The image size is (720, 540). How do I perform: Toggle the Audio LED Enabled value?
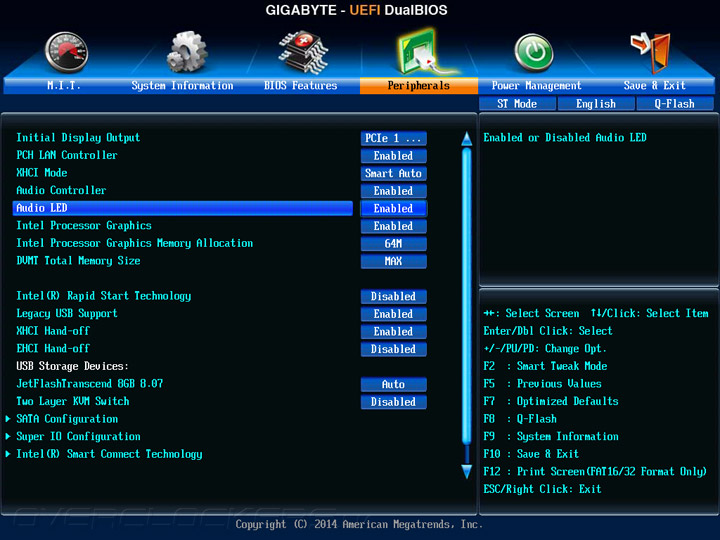(394, 208)
